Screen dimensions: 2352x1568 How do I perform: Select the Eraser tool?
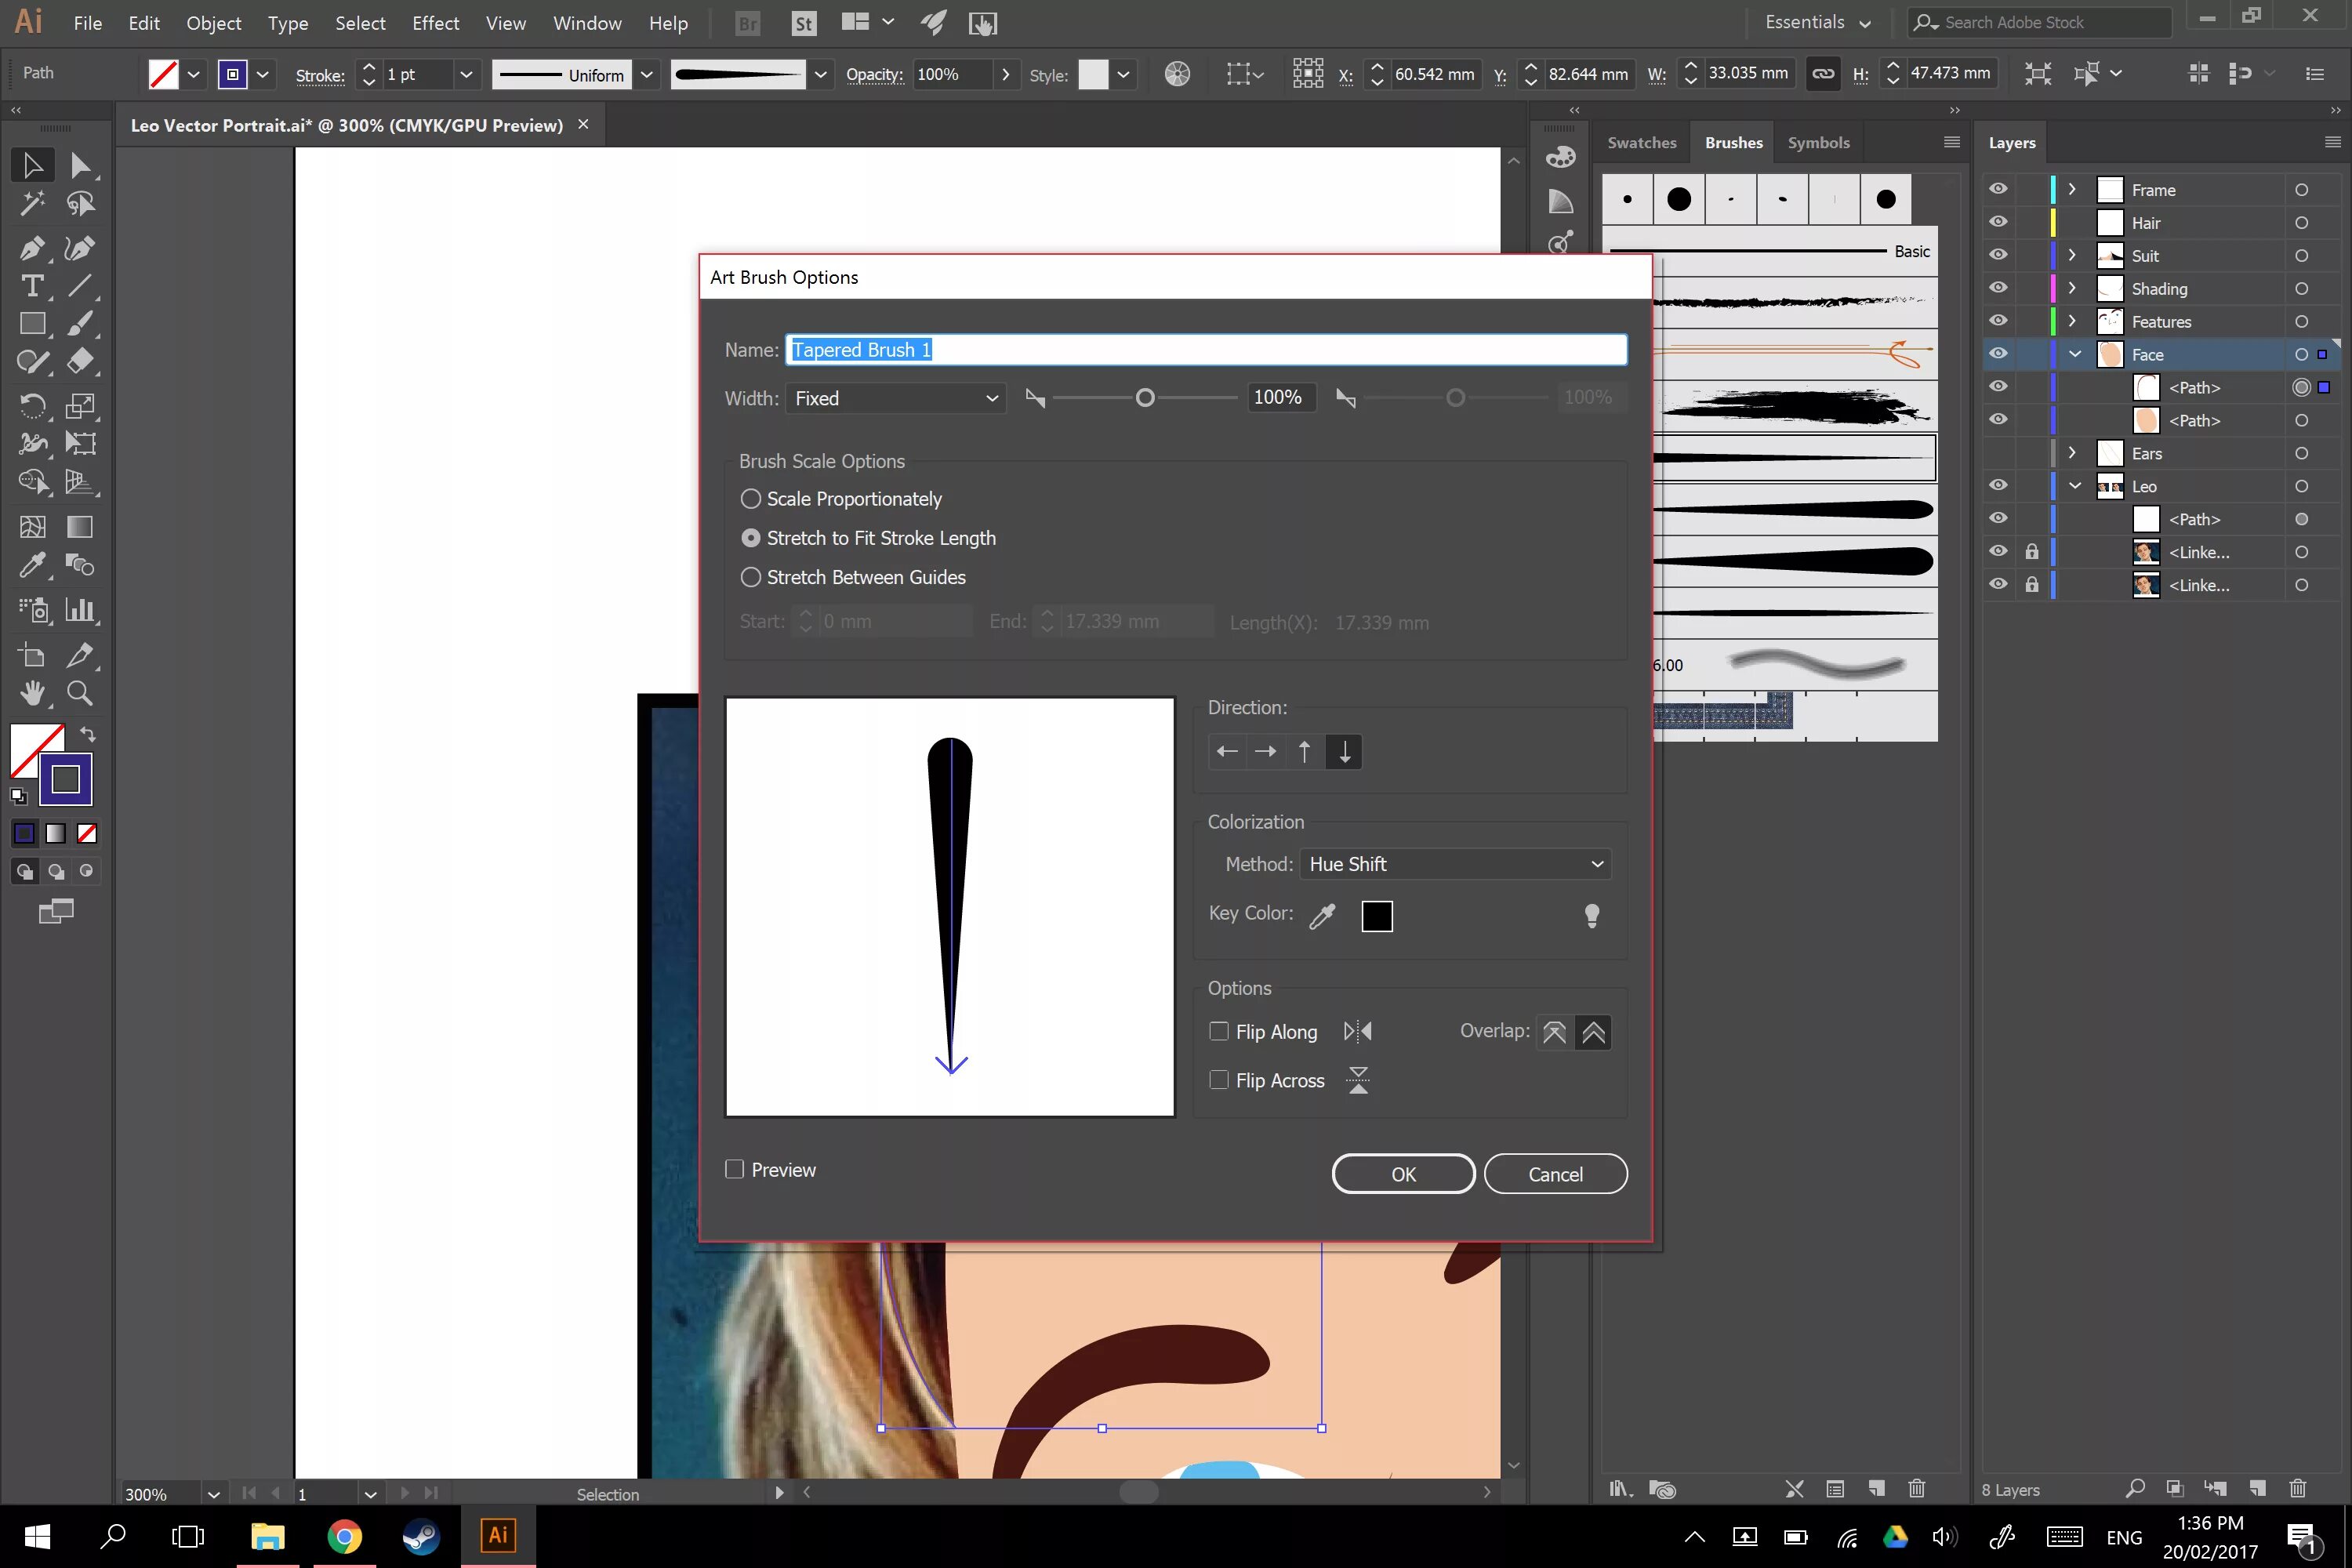[x=79, y=361]
